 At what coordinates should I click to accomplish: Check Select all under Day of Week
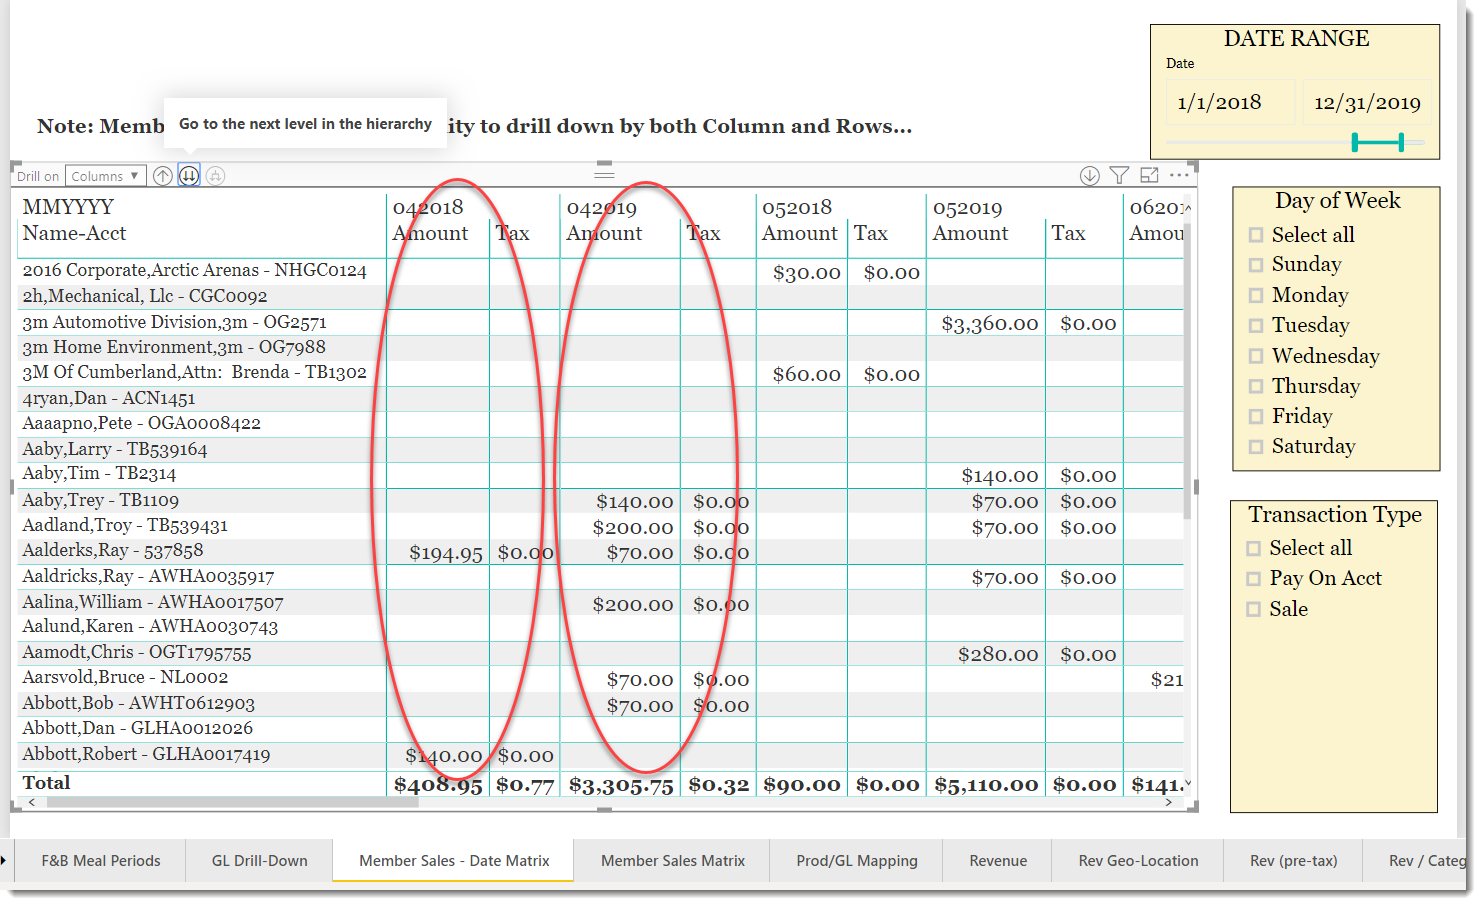pos(1256,235)
